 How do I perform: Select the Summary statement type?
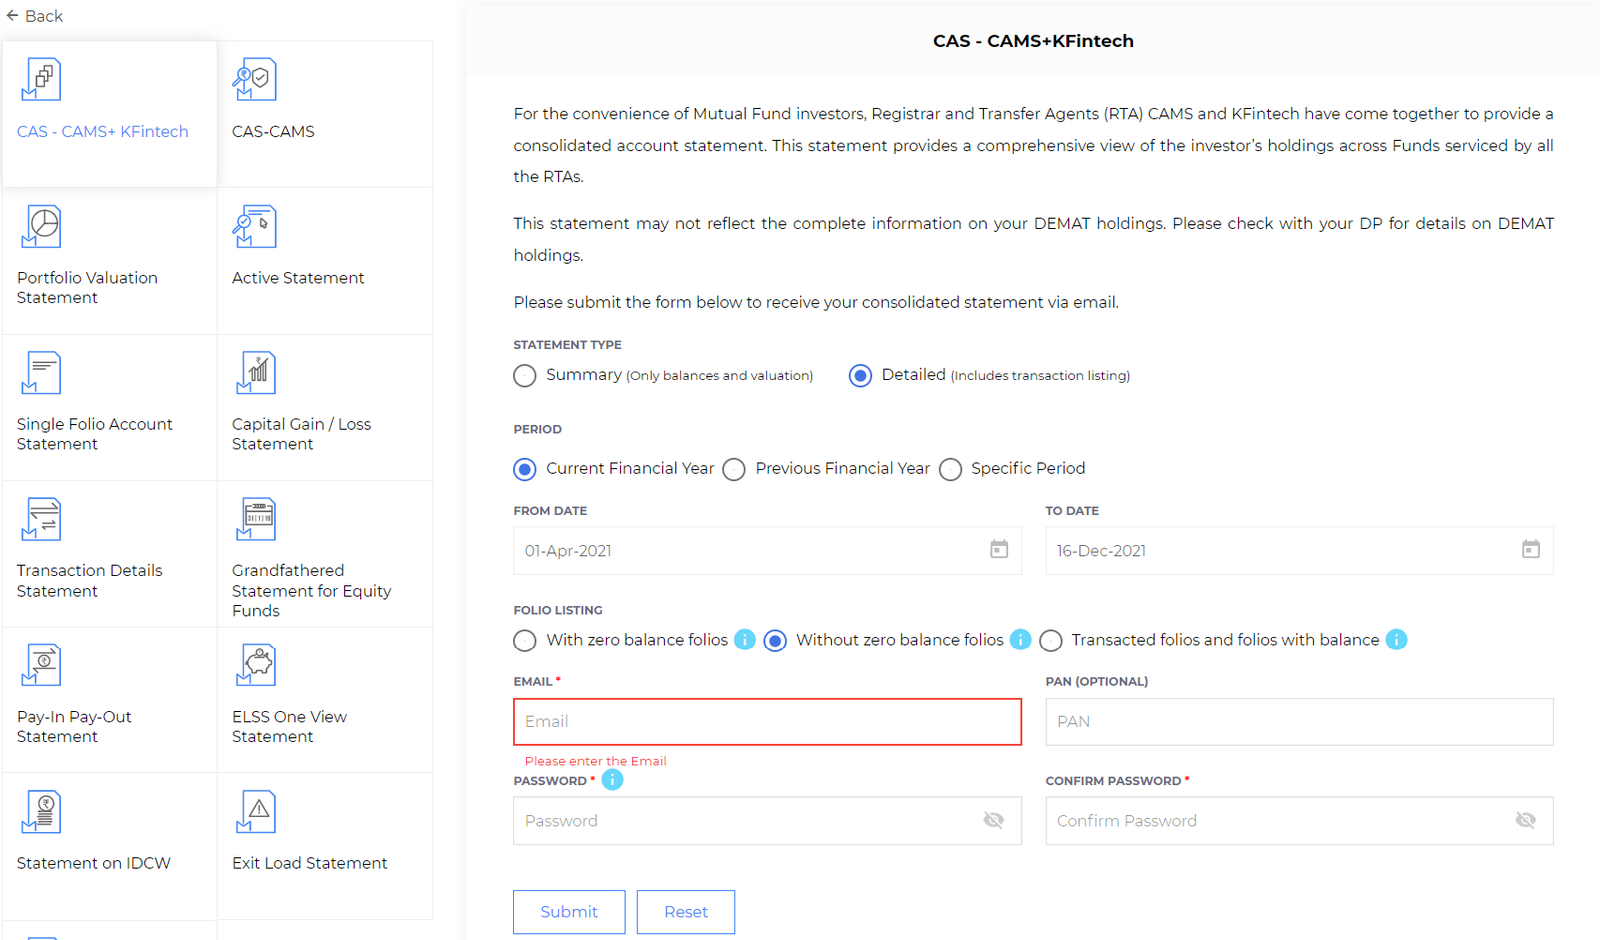point(525,376)
